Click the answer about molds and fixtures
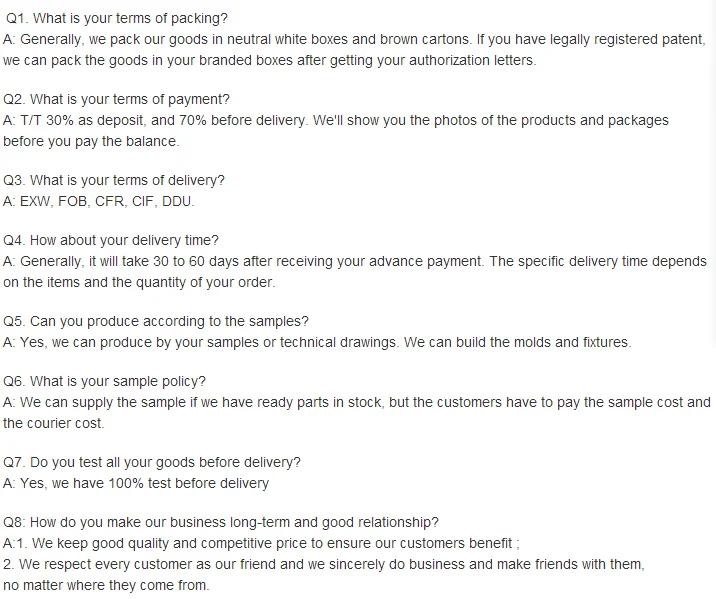The height and width of the screenshot is (599, 716). tap(316, 342)
